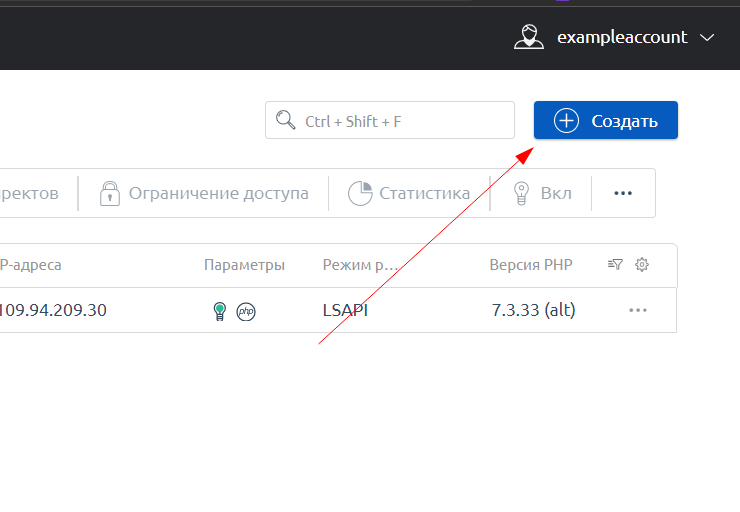The height and width of the screenshot is (512, 740).
Task: Click the user avatar icon
Action: (x=529, y=37)
